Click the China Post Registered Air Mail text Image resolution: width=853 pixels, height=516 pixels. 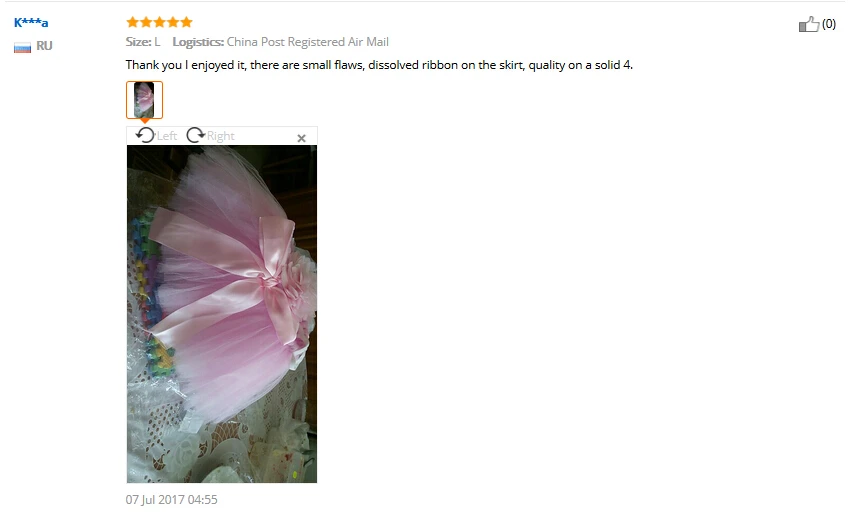307,42
